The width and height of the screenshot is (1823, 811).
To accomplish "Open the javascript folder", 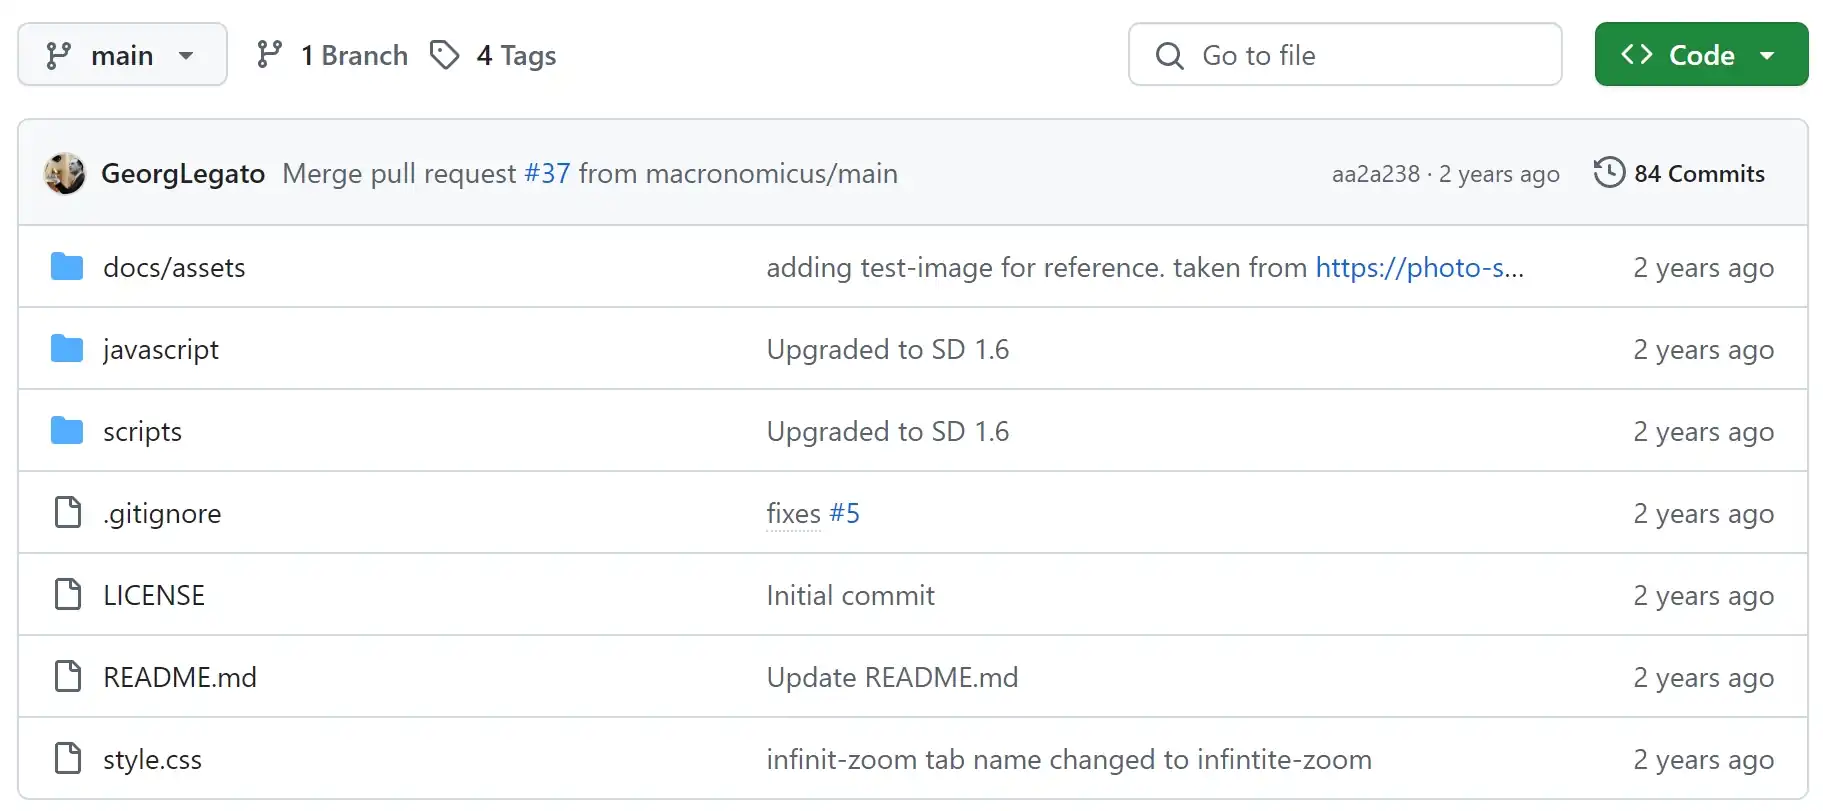I will pos(160,349).
